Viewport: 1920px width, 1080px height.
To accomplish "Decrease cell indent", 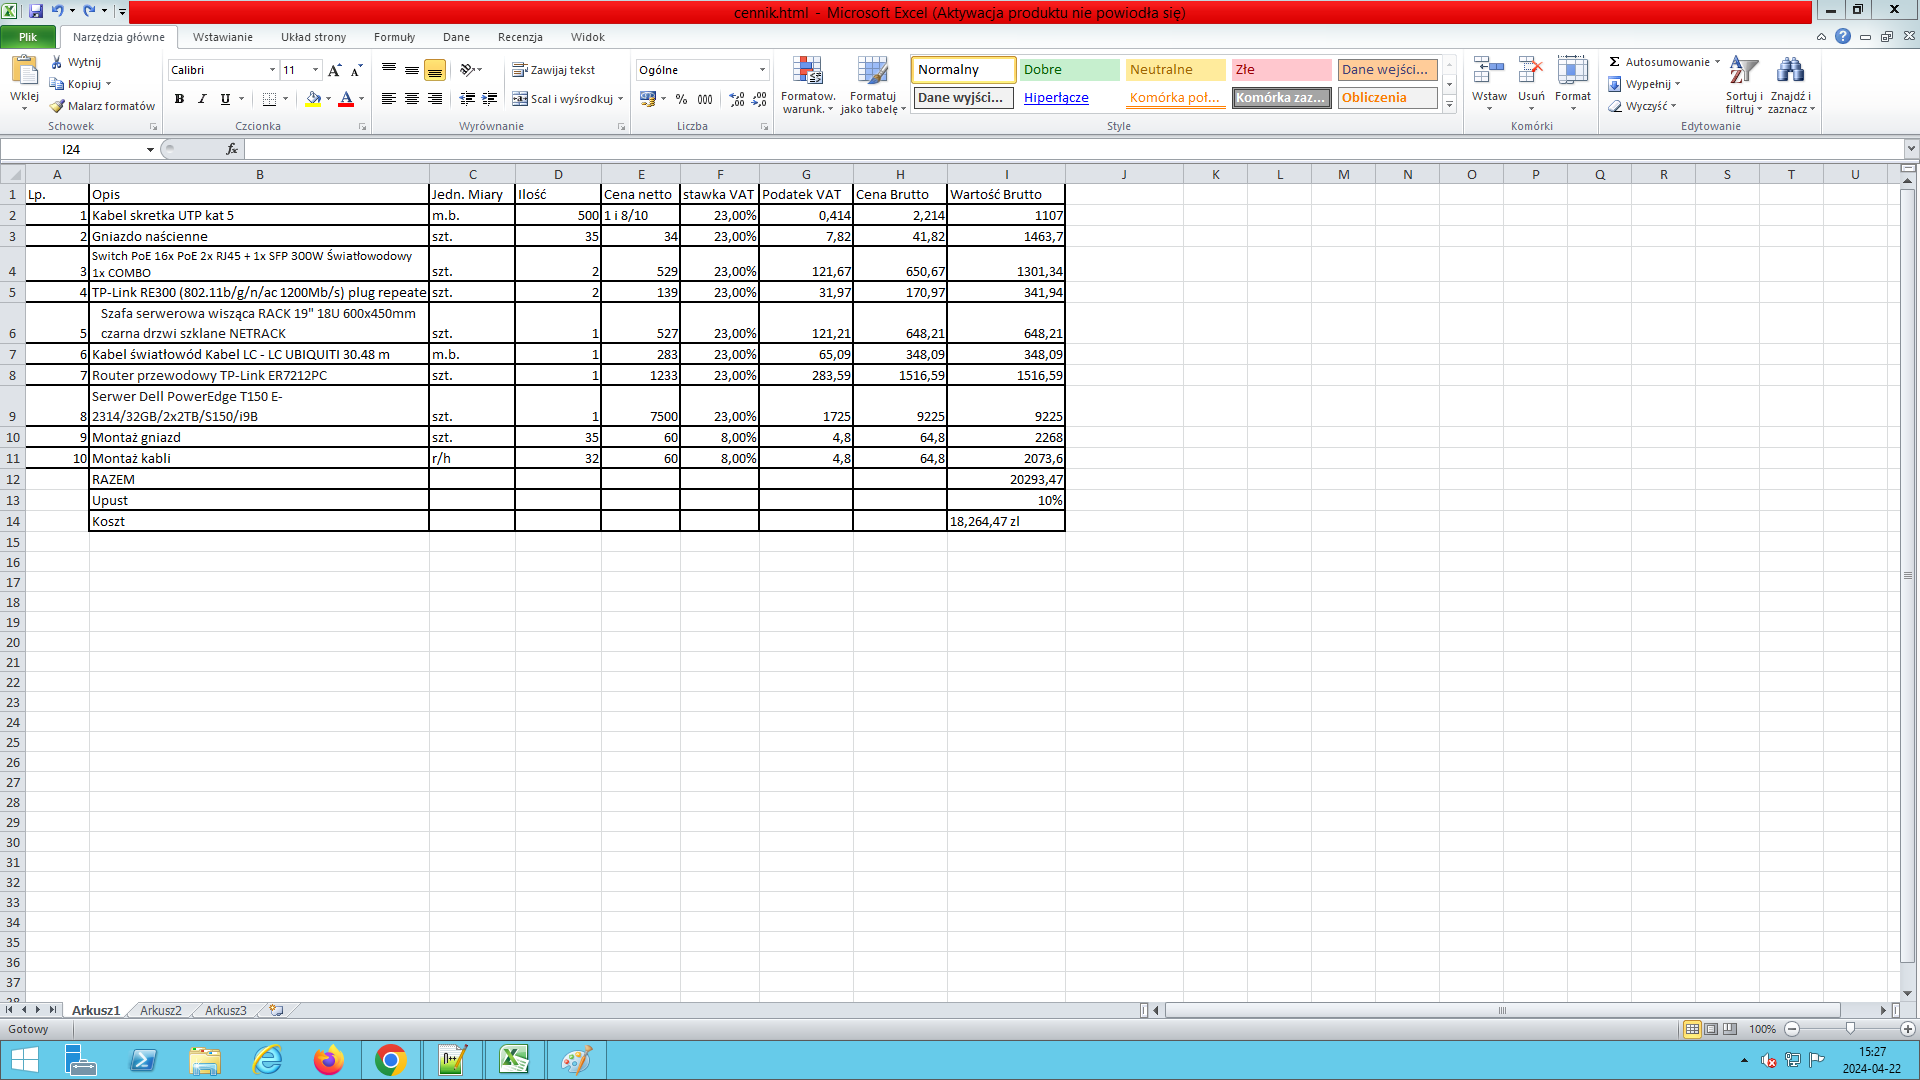I will (x=467, y=99).
